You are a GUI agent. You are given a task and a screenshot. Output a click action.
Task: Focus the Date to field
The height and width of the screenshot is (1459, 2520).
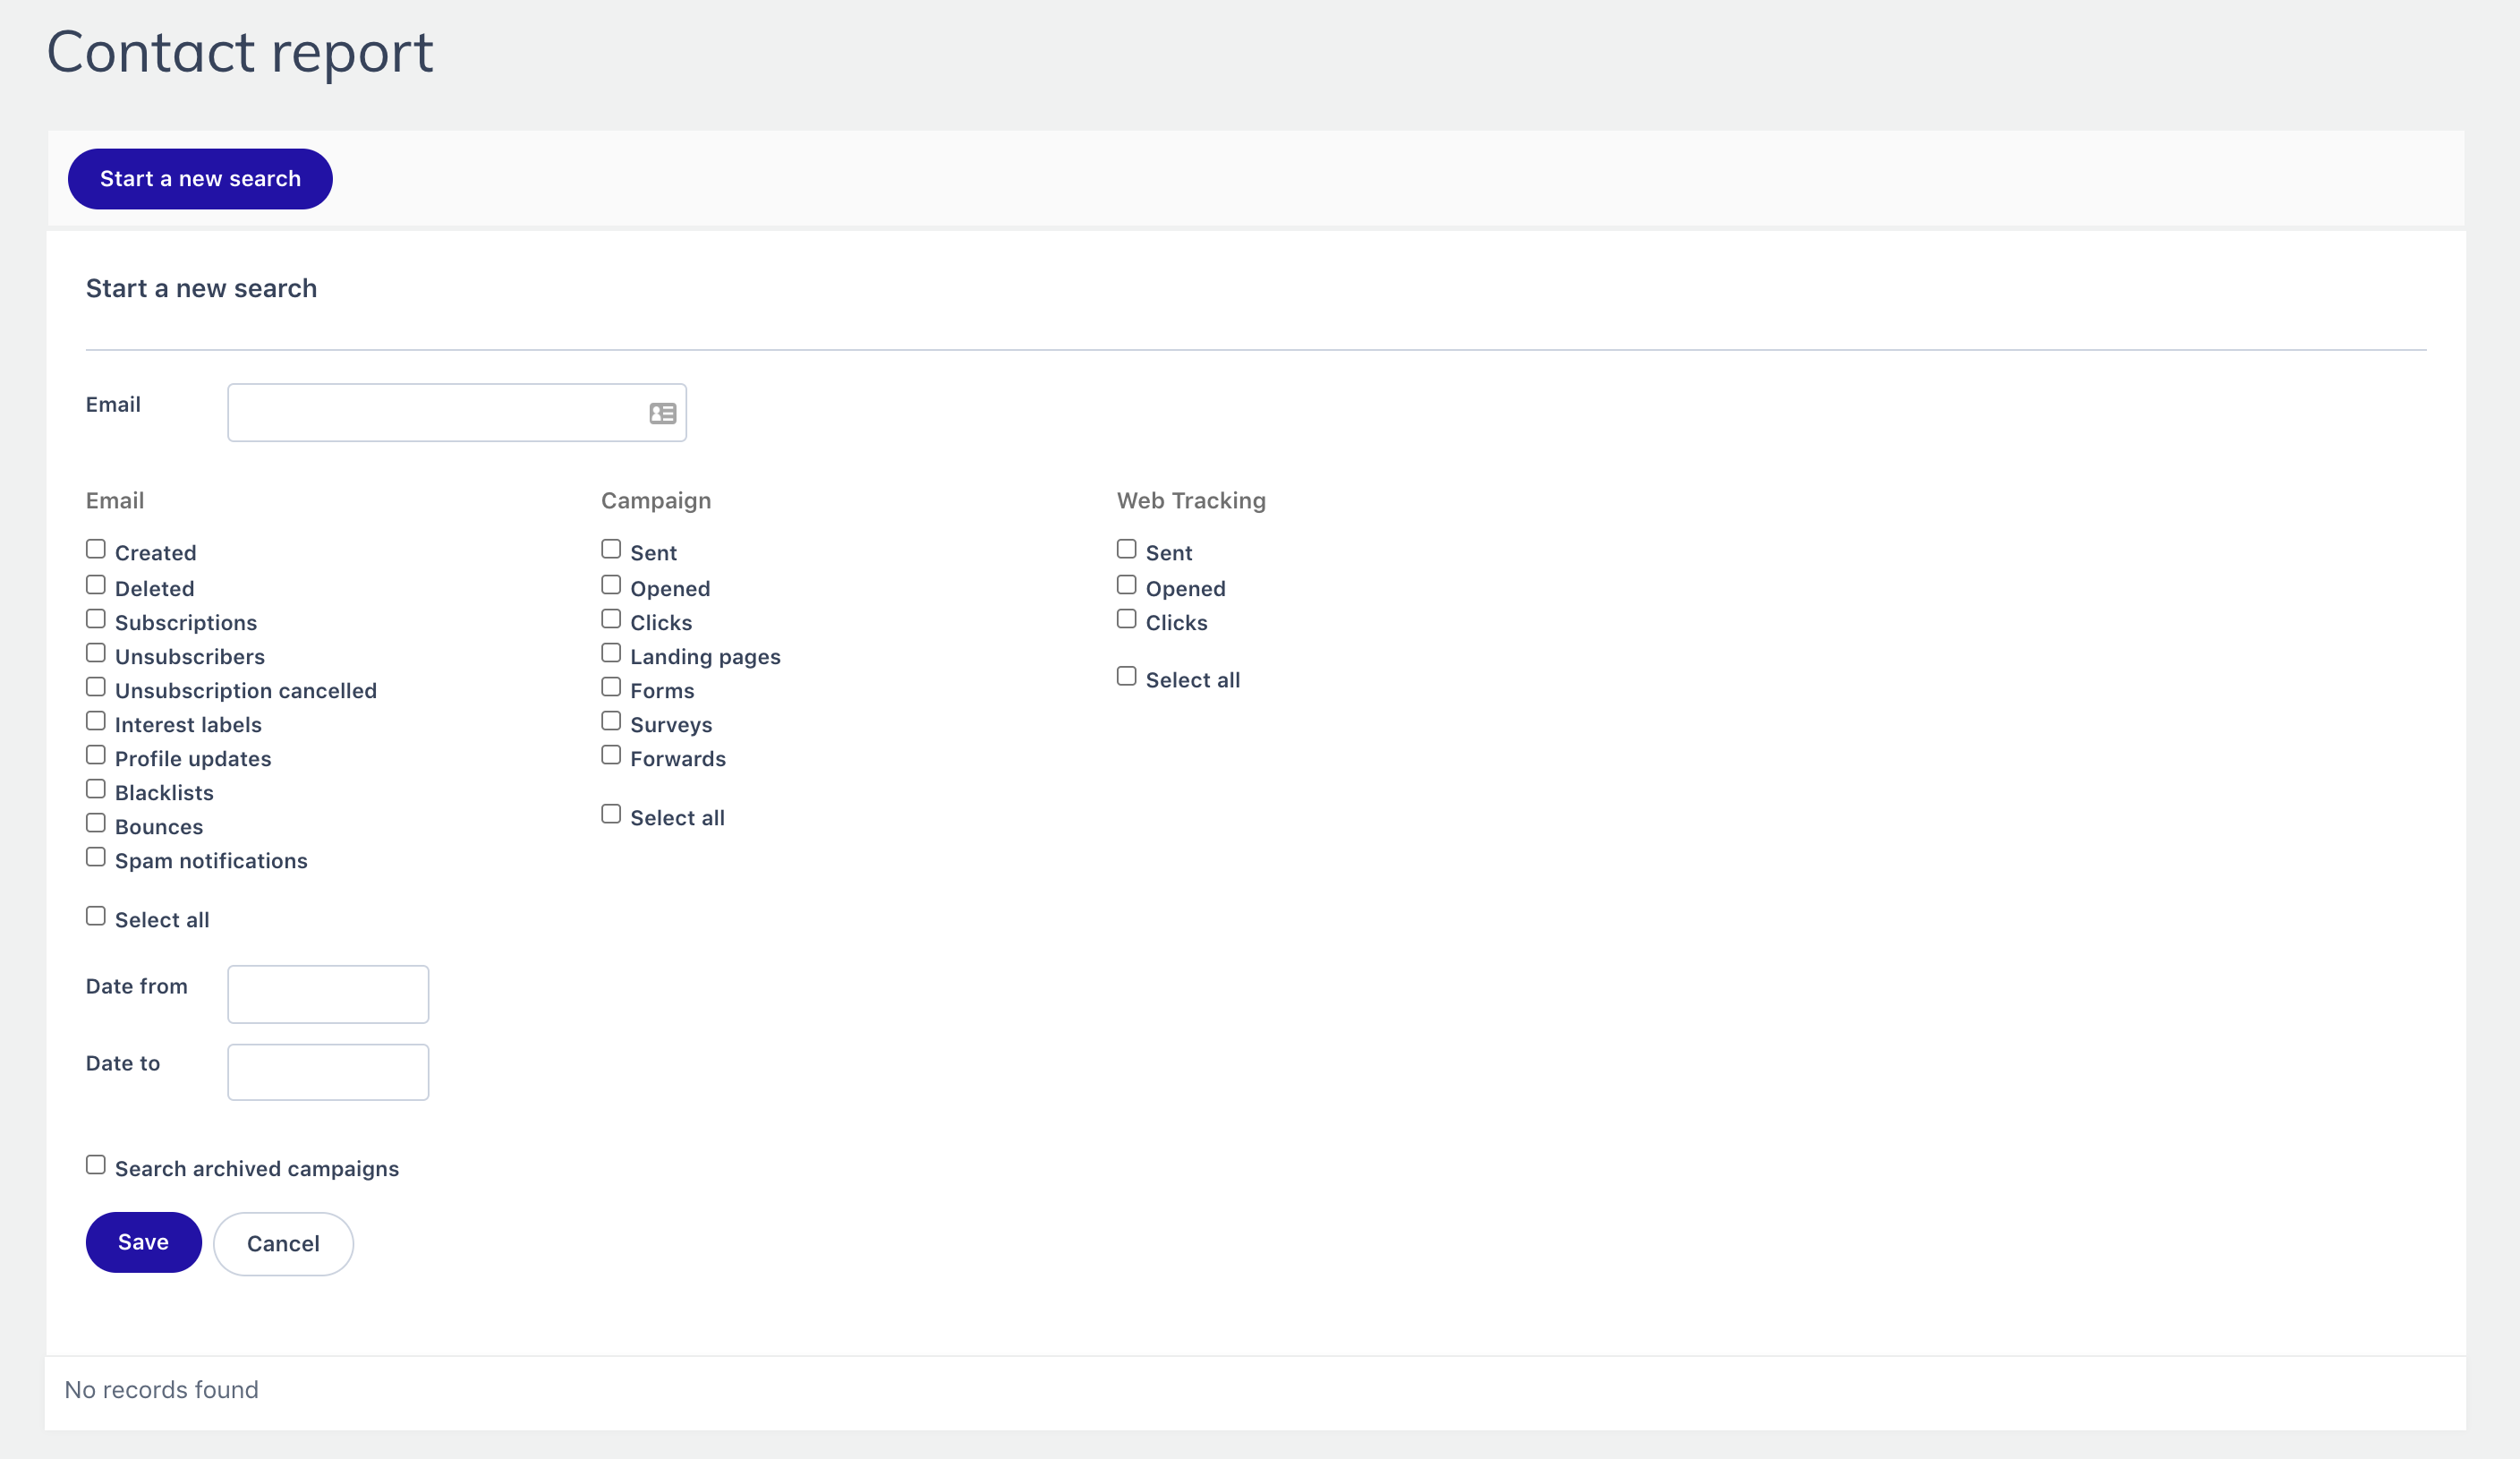[328, 1072]
